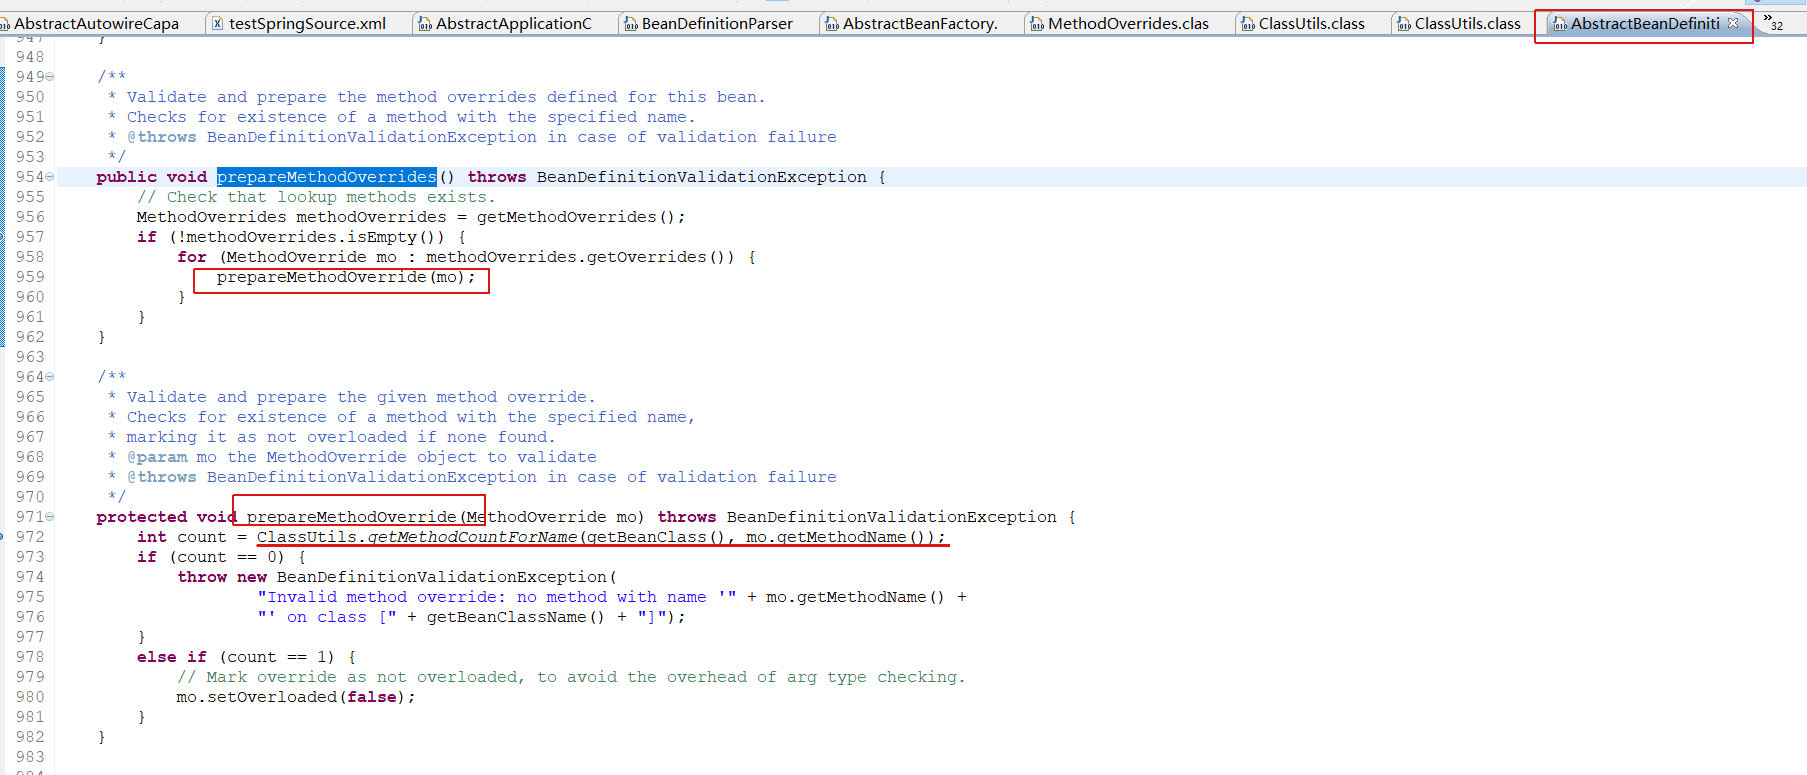Click line number 972 in the gutter

coord(30,537)
